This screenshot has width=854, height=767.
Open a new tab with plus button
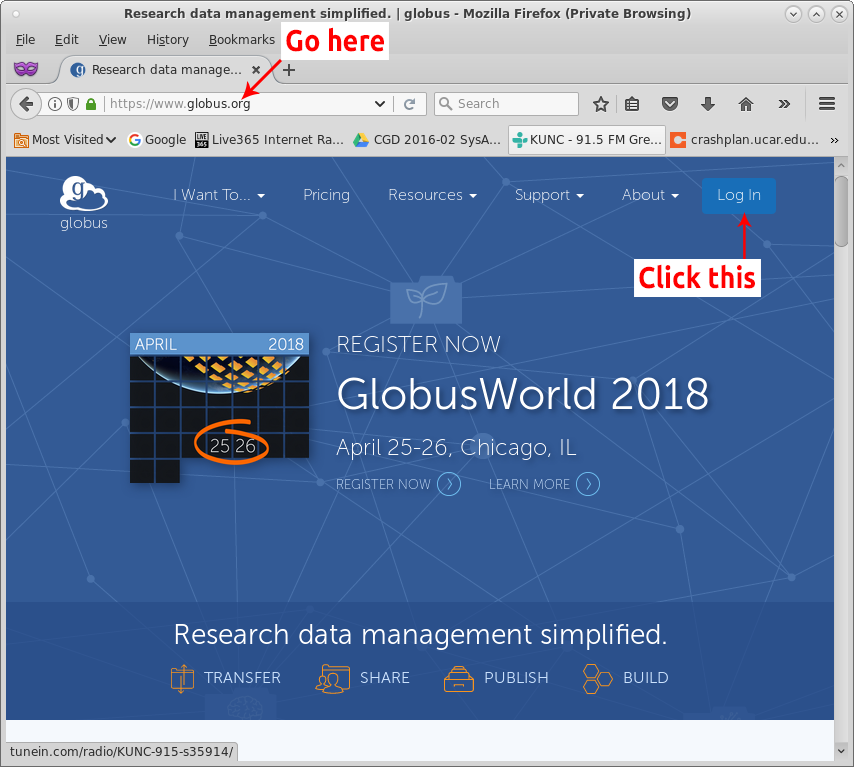(x=289, y=70)
